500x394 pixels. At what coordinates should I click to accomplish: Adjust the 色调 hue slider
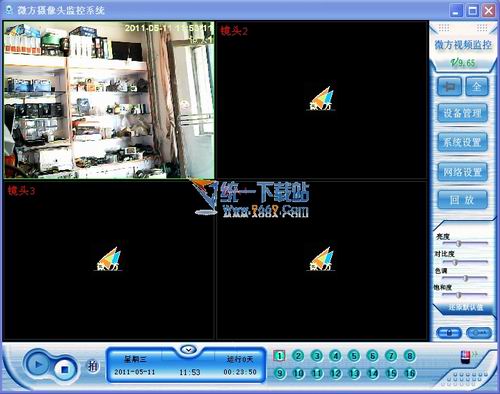[465, 278]
